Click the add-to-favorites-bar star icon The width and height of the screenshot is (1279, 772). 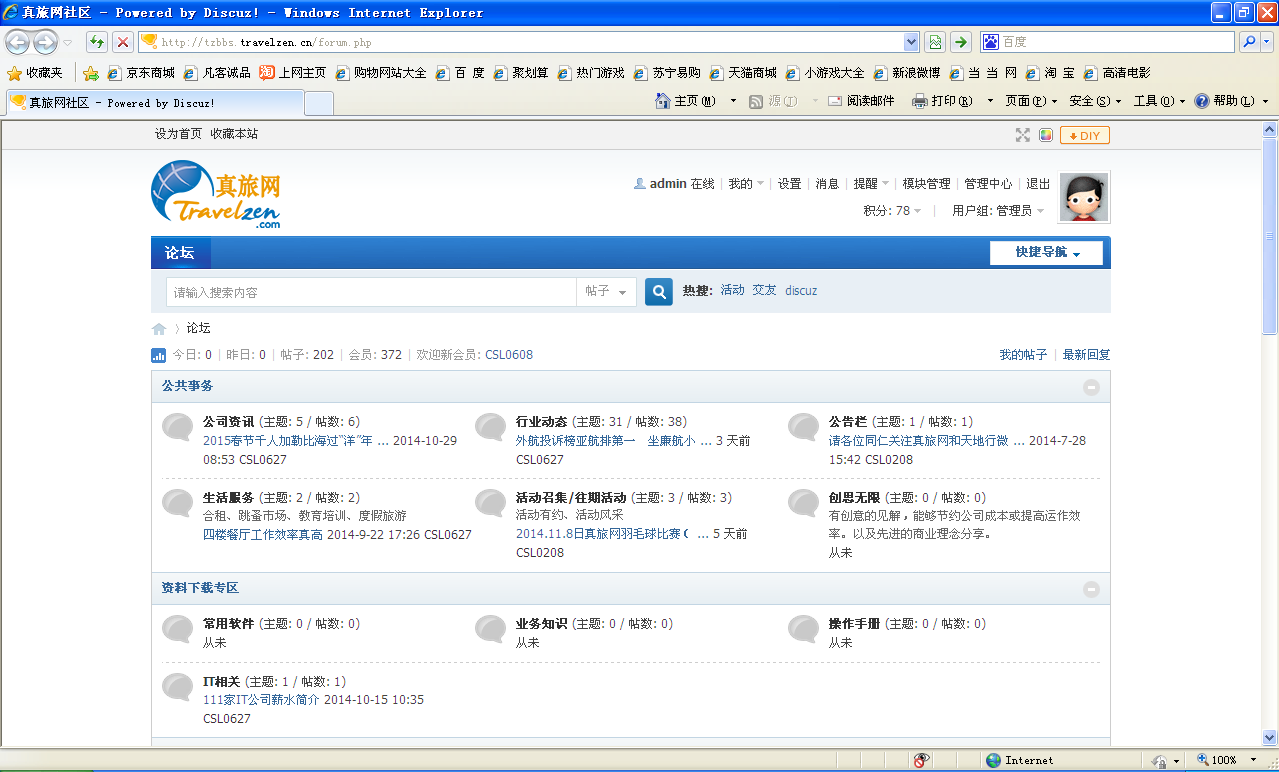(91, 73)
